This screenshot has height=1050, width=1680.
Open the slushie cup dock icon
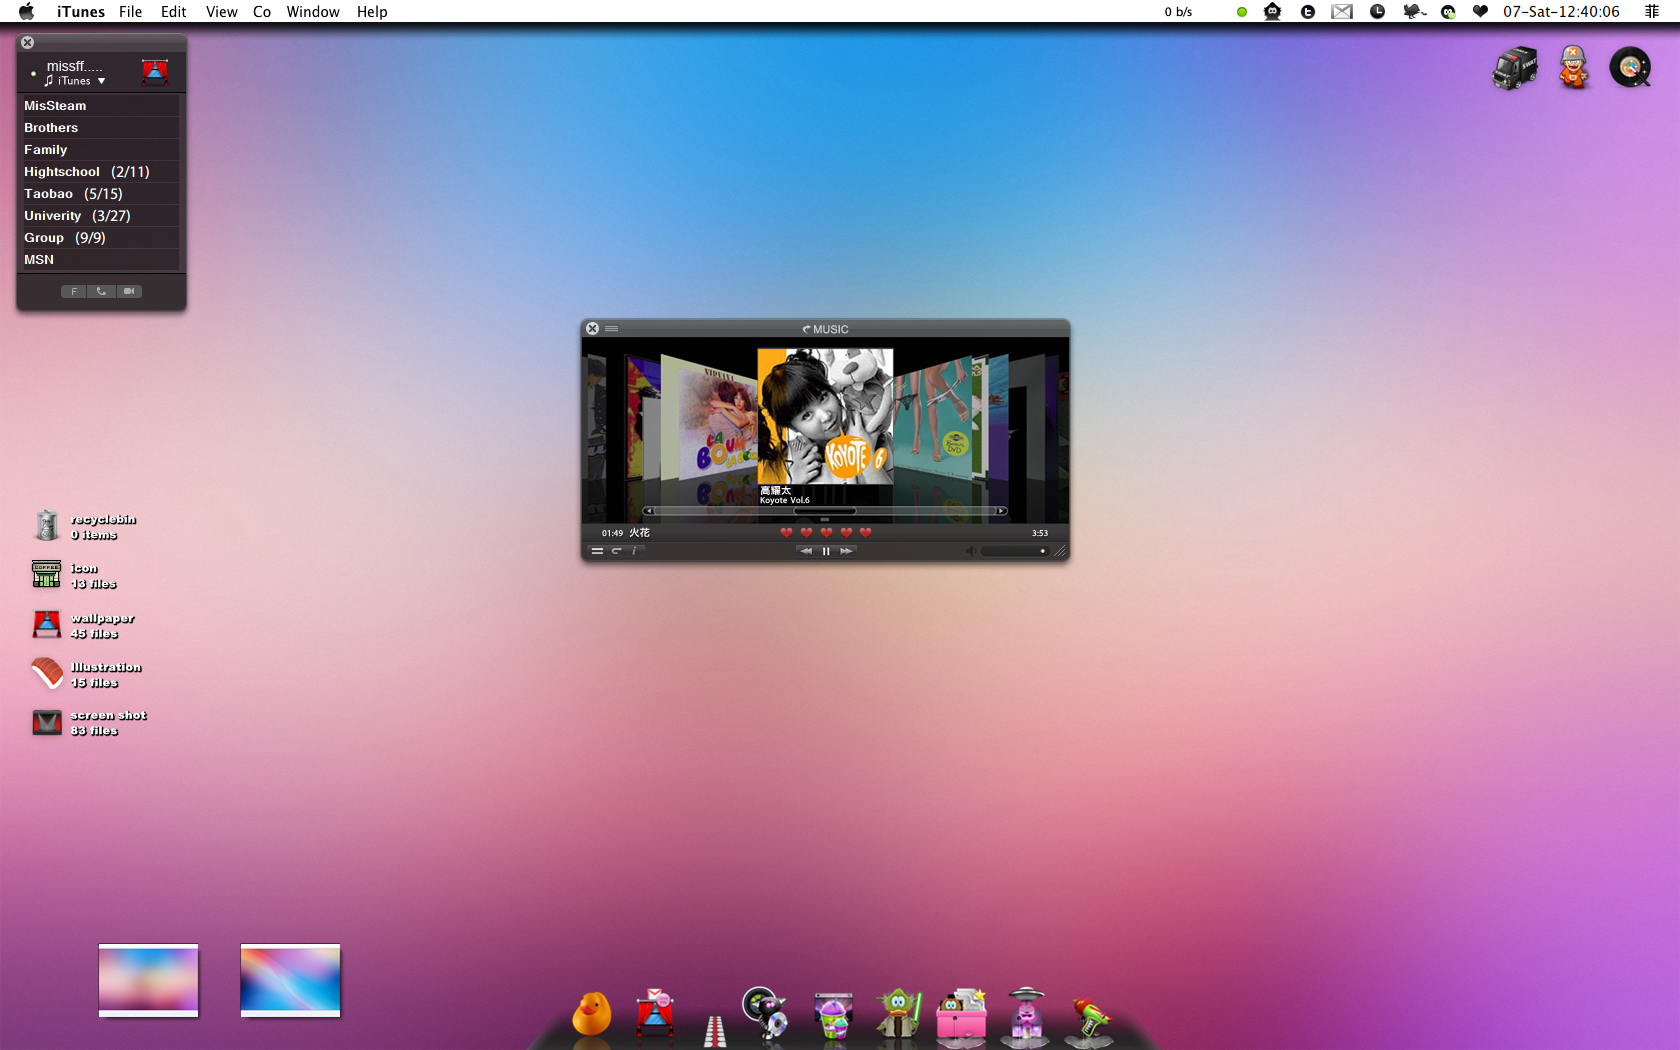tap(833, 1015)
